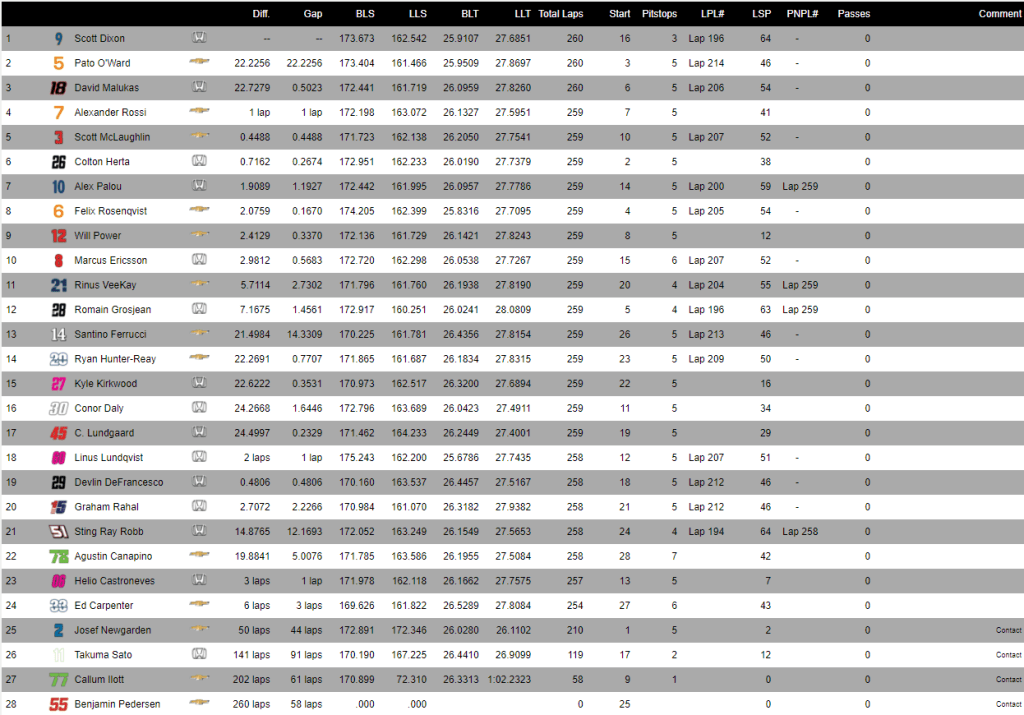Click Total Laps 254 for Ed Carpenter
1024x715 pixels.
575,606
